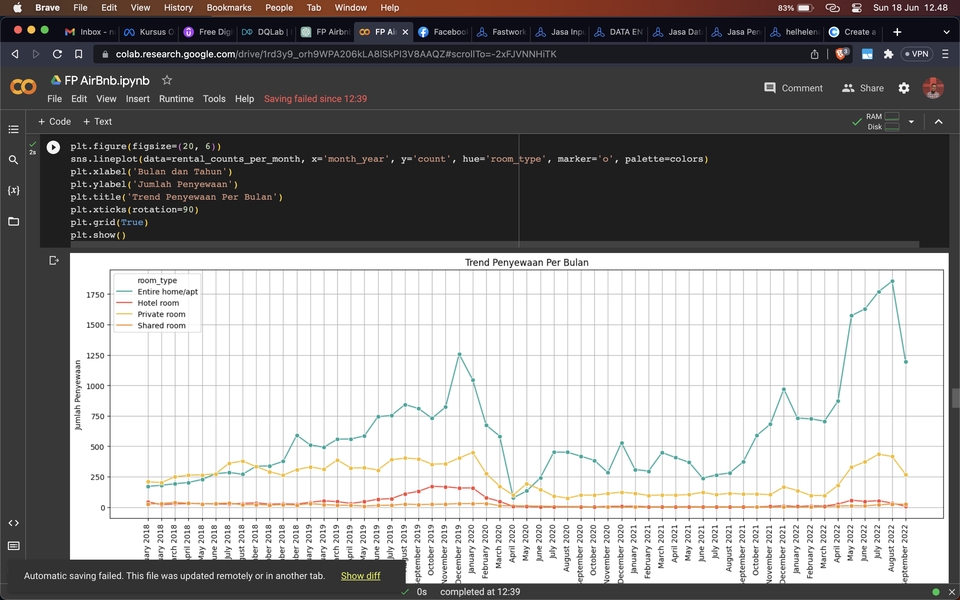Open the terminal panel icon
The image size is (960, 600).
click(13, 546)
